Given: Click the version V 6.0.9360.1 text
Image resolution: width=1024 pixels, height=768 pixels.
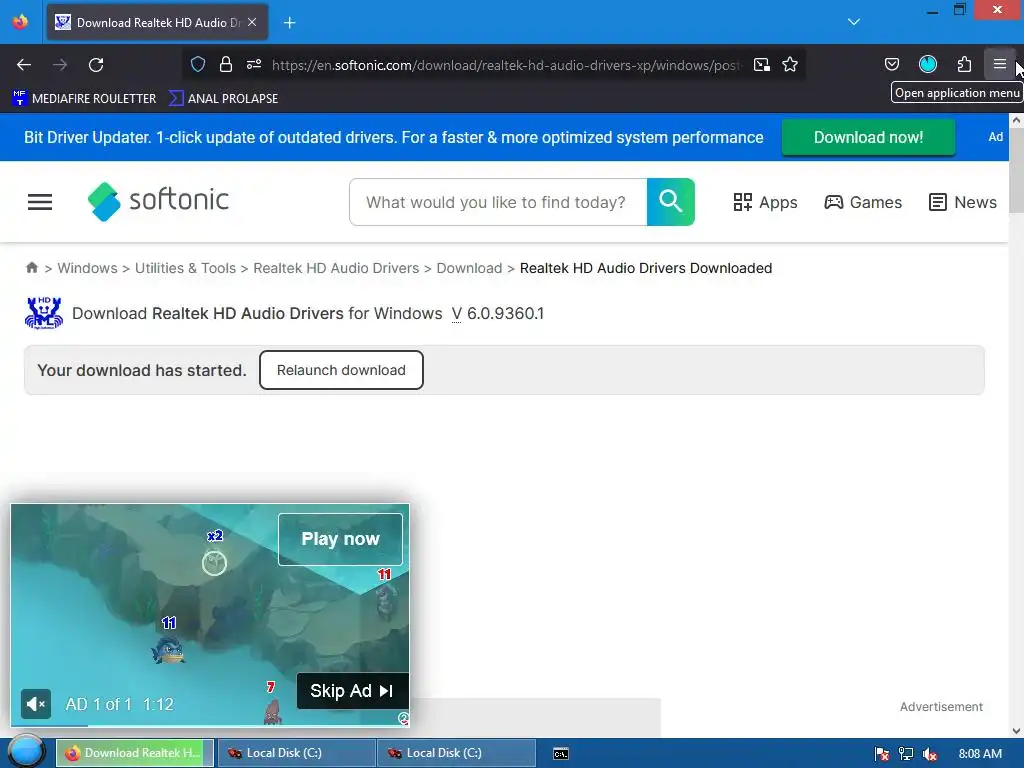Looking at the screenshot, I should pyautogui.click(x=498, y=313).
